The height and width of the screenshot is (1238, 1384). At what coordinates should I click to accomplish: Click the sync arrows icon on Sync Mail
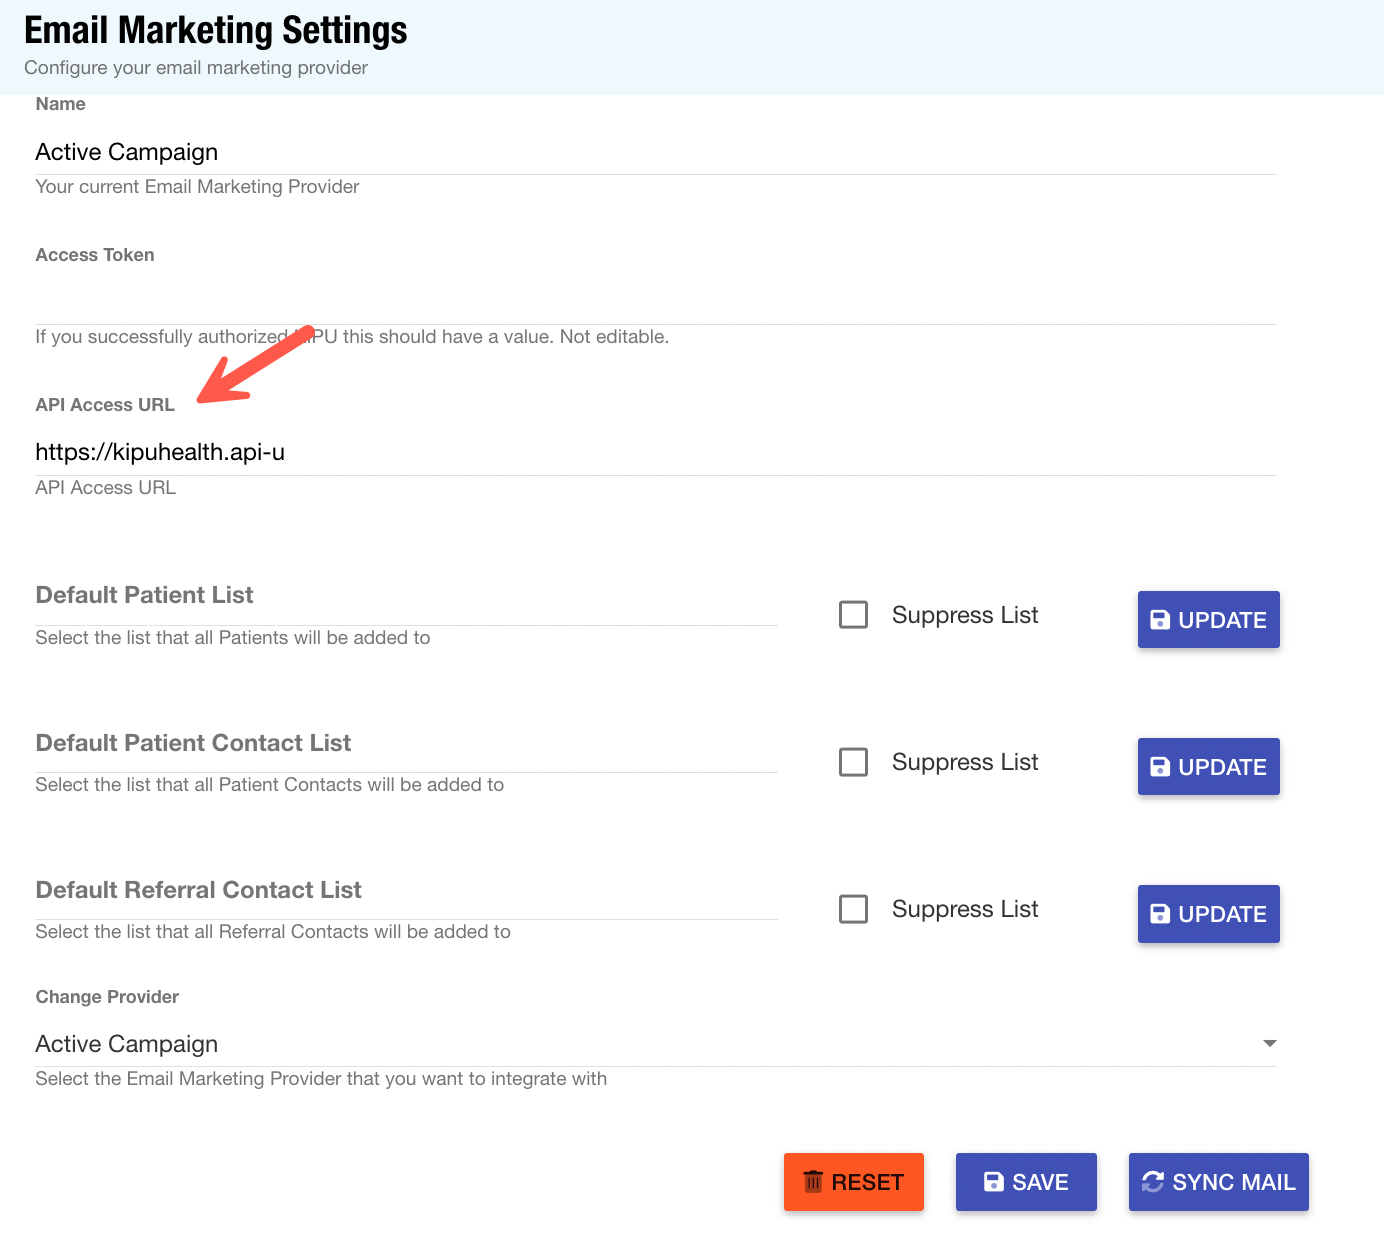tap(1153, 1182)
